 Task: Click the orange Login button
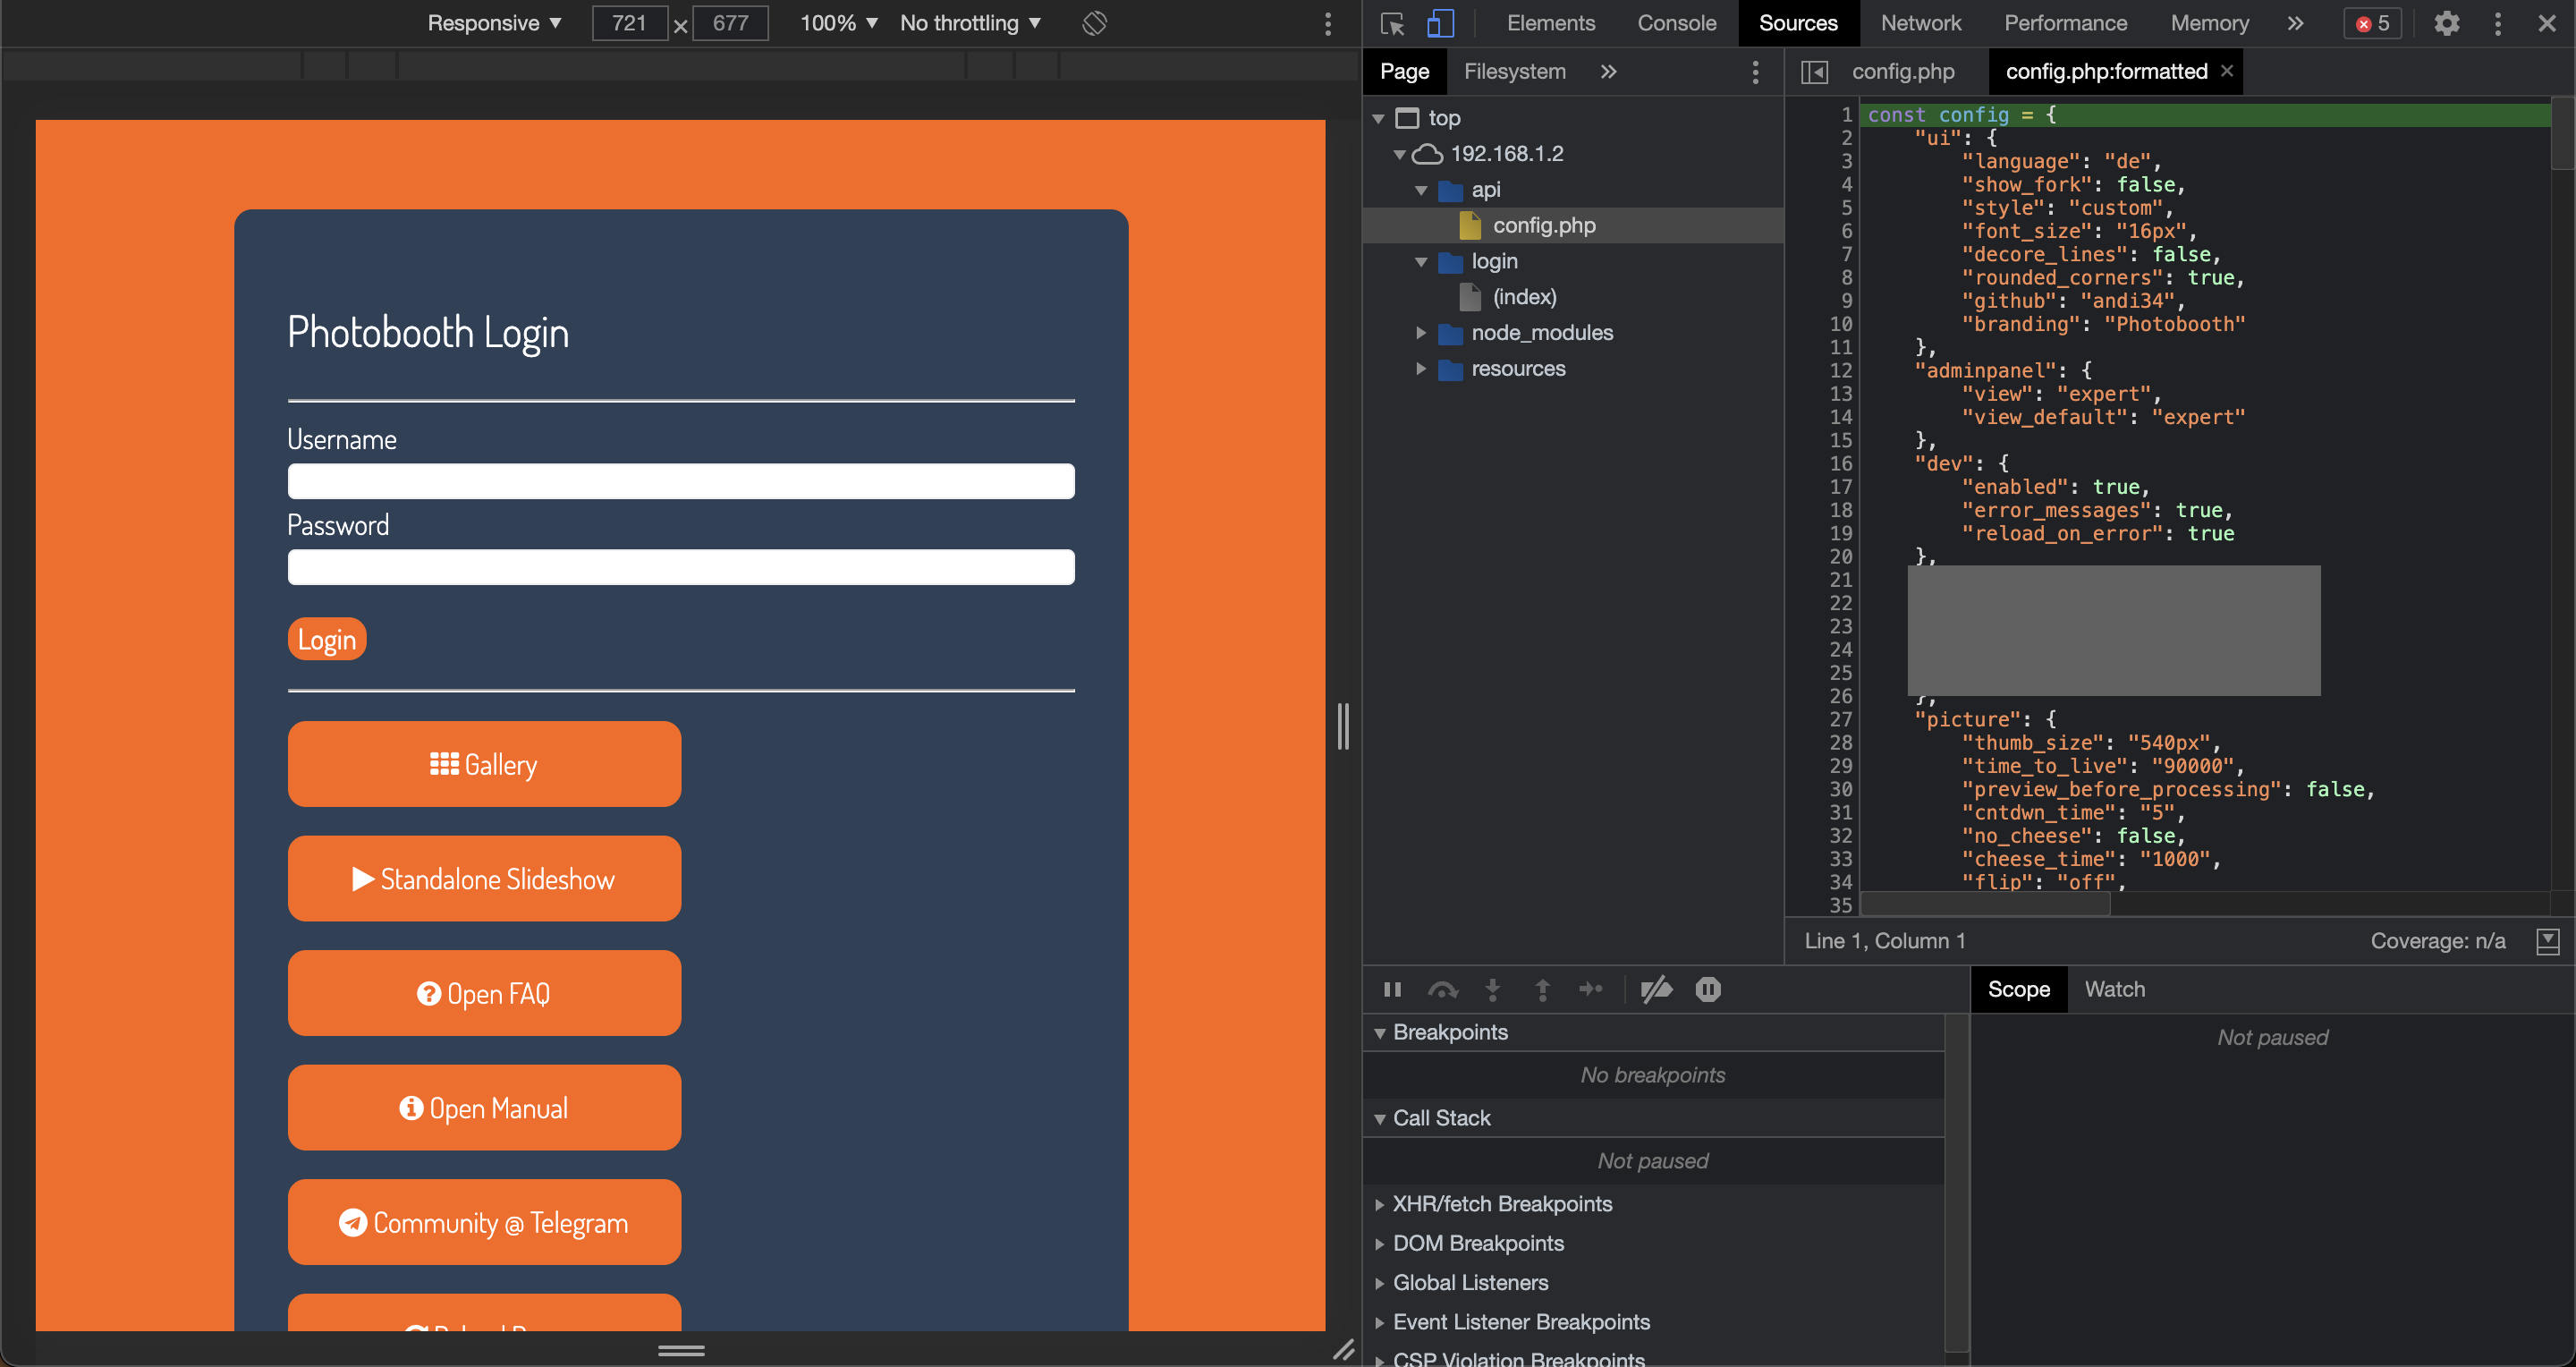click(327, 640)
